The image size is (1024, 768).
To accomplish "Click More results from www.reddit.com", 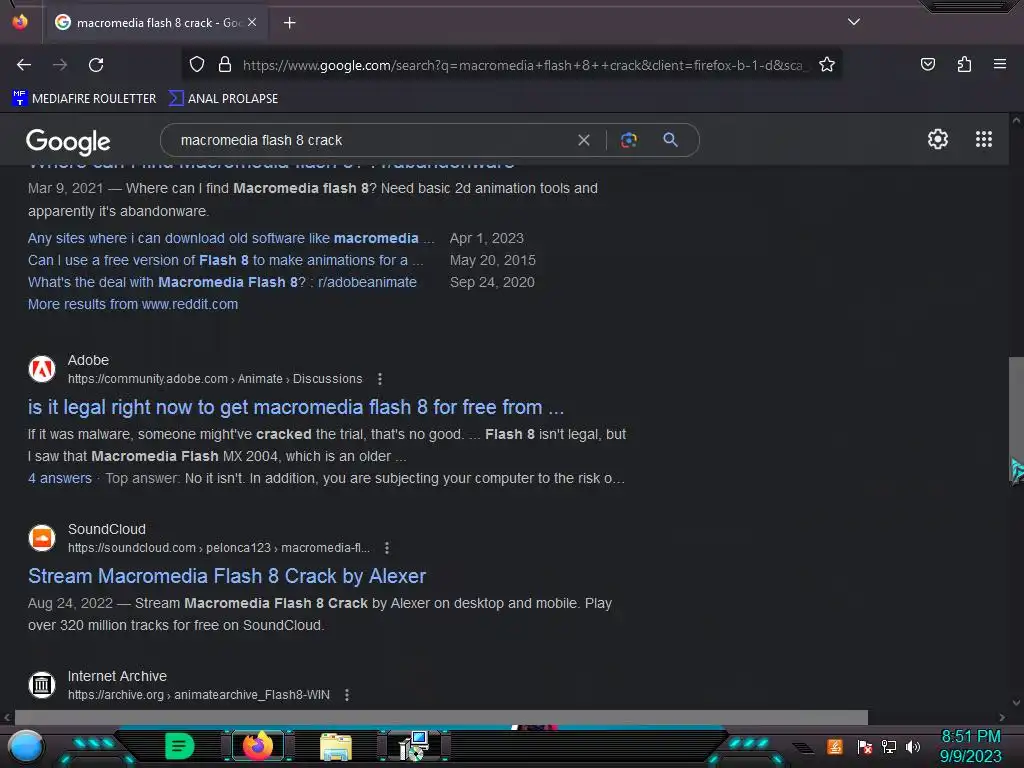I will (133, 304).
